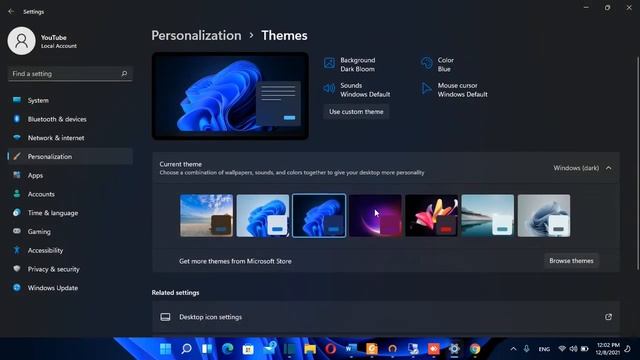Select the colorful Captured Motion theme
The width and height of the screenshot is (640, 360).
point(432,216)
